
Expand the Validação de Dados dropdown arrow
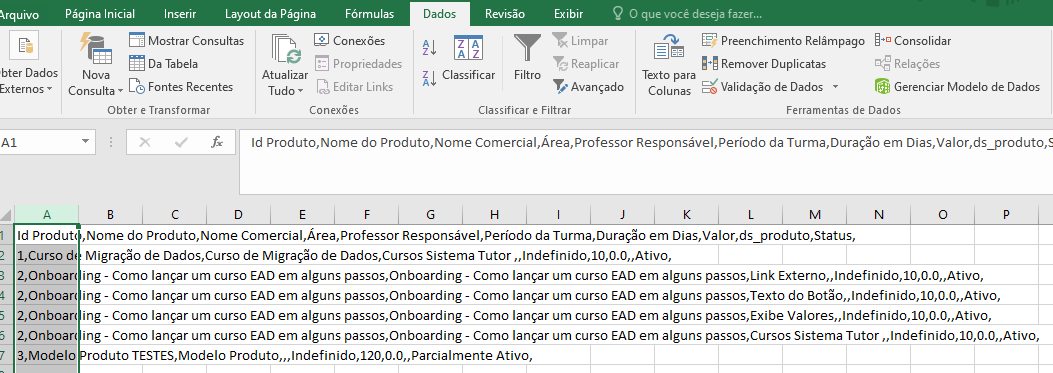click(835, 87)
